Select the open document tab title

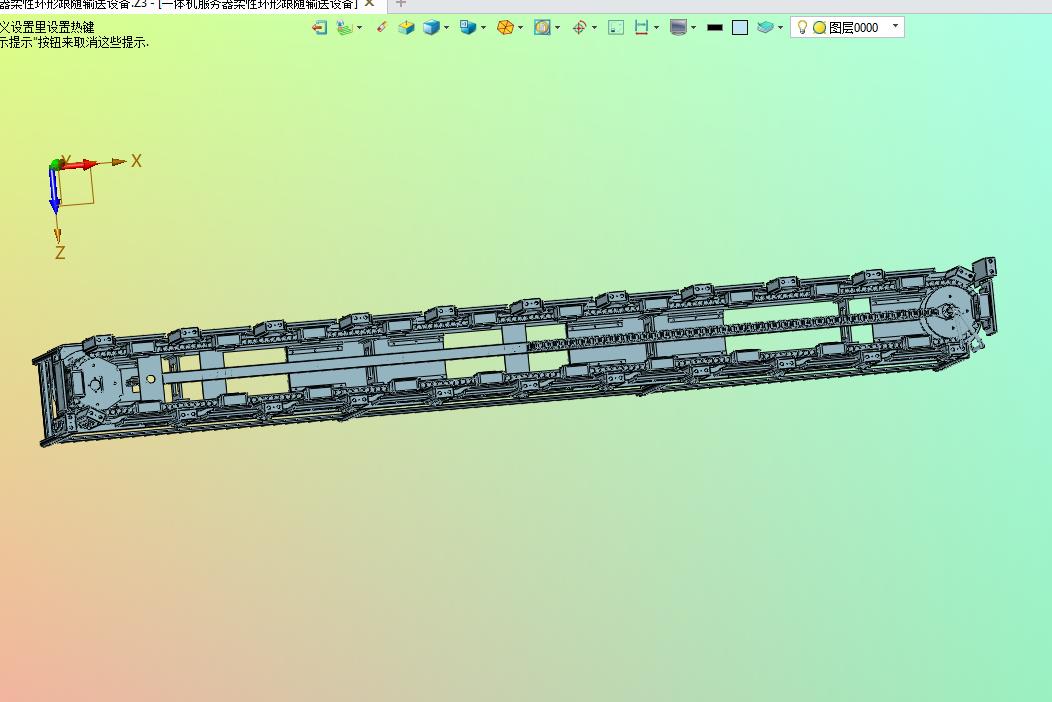point(178,4)
